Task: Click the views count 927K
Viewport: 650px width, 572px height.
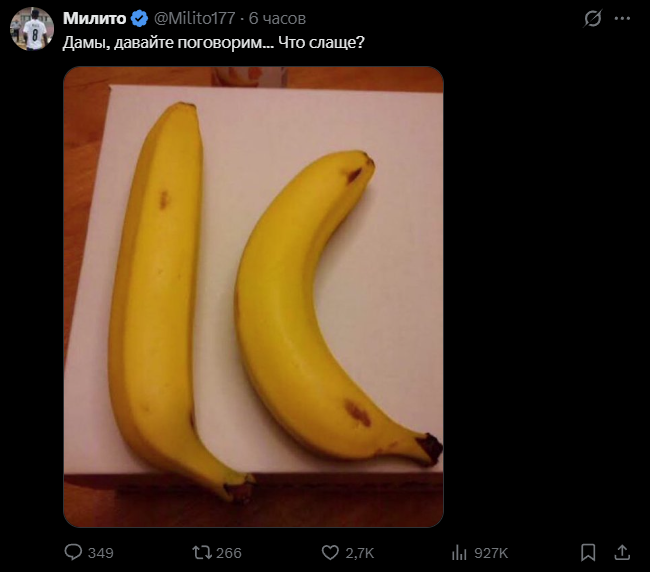Action: (491, 553)
